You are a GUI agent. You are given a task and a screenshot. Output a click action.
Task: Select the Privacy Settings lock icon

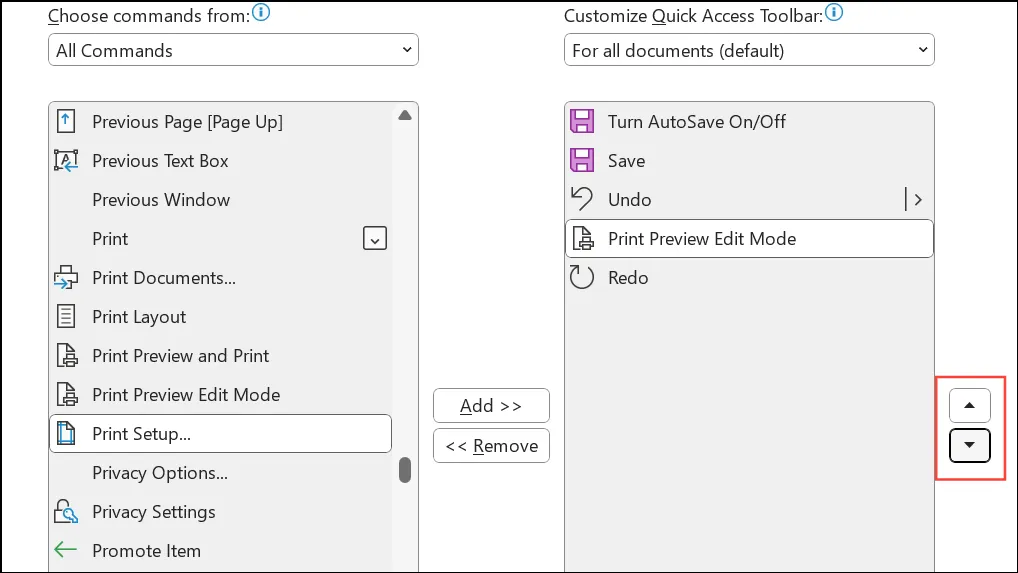pyautogui.click(x=66, y=511)
